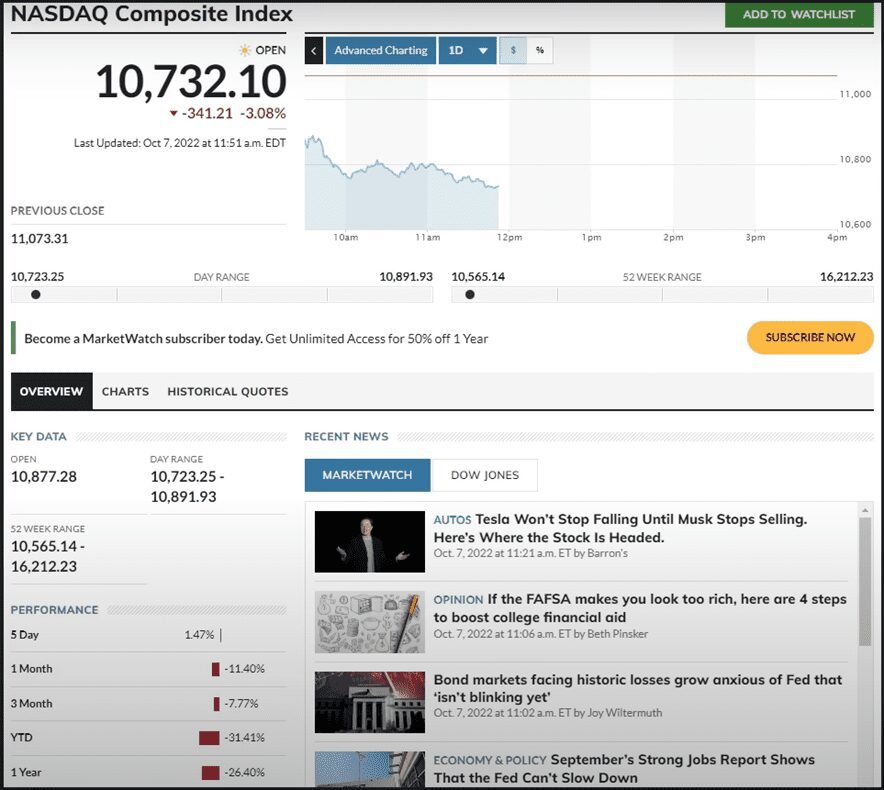The image size is (884, 790).
Task: Click the 52 Week Range position dot
Action: [470, 295]
